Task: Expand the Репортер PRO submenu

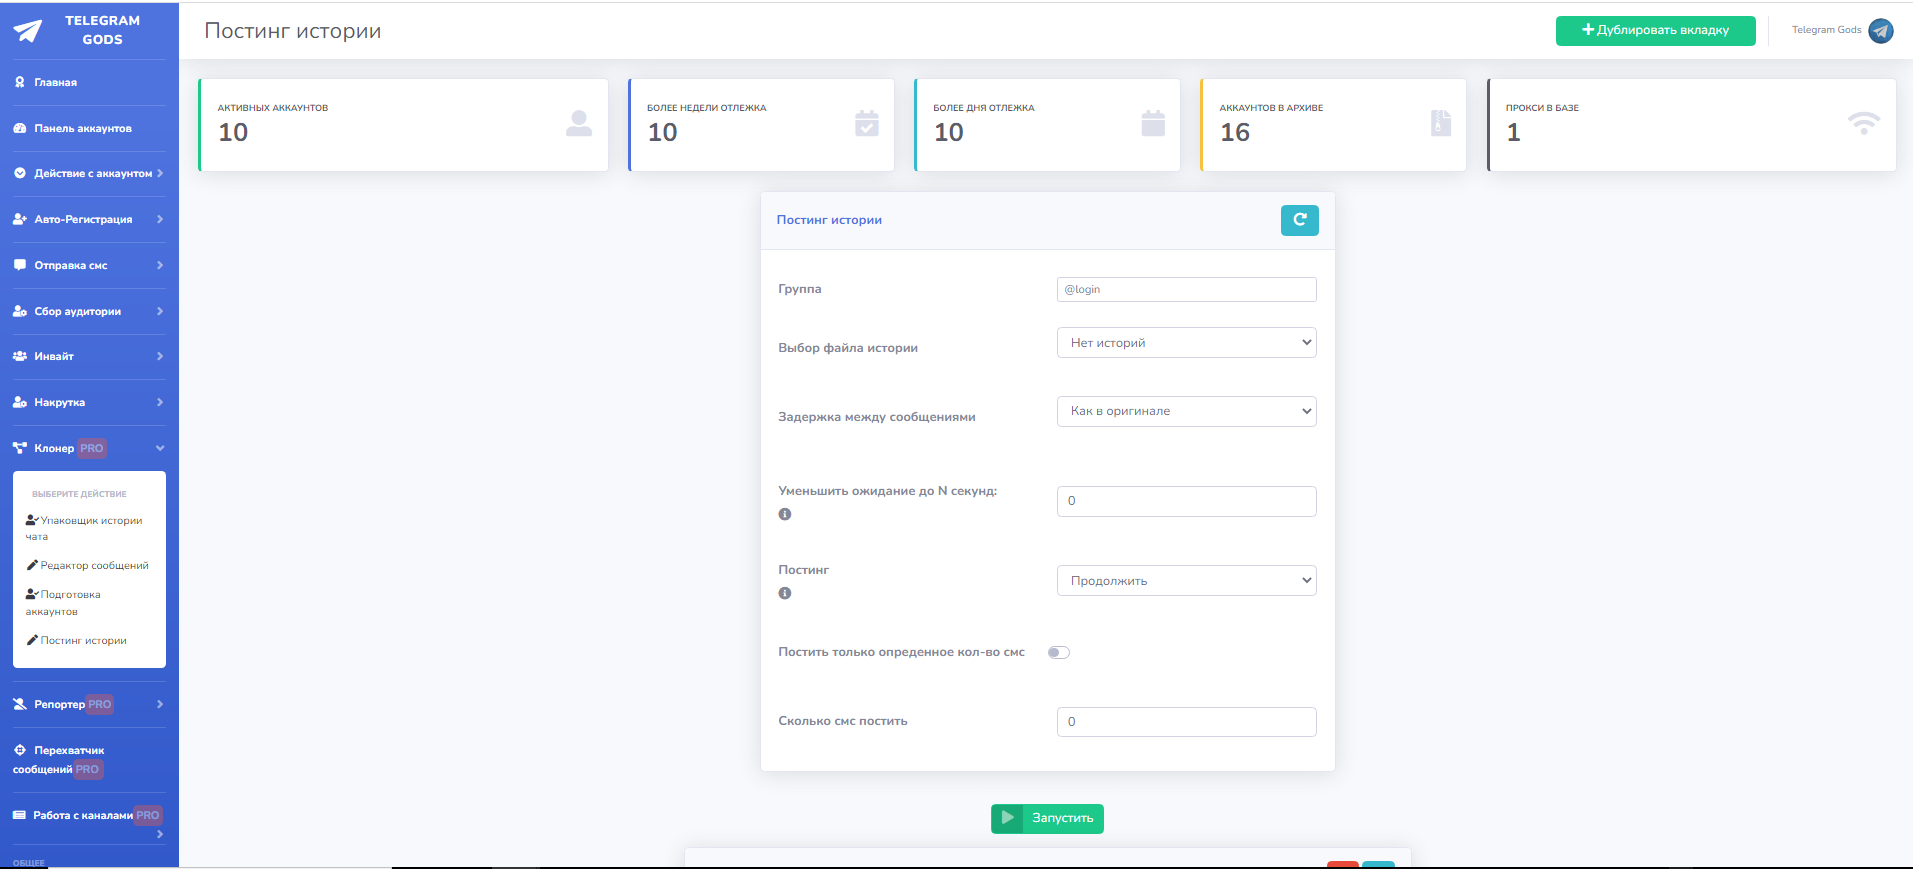Action: tap(89, 704)
